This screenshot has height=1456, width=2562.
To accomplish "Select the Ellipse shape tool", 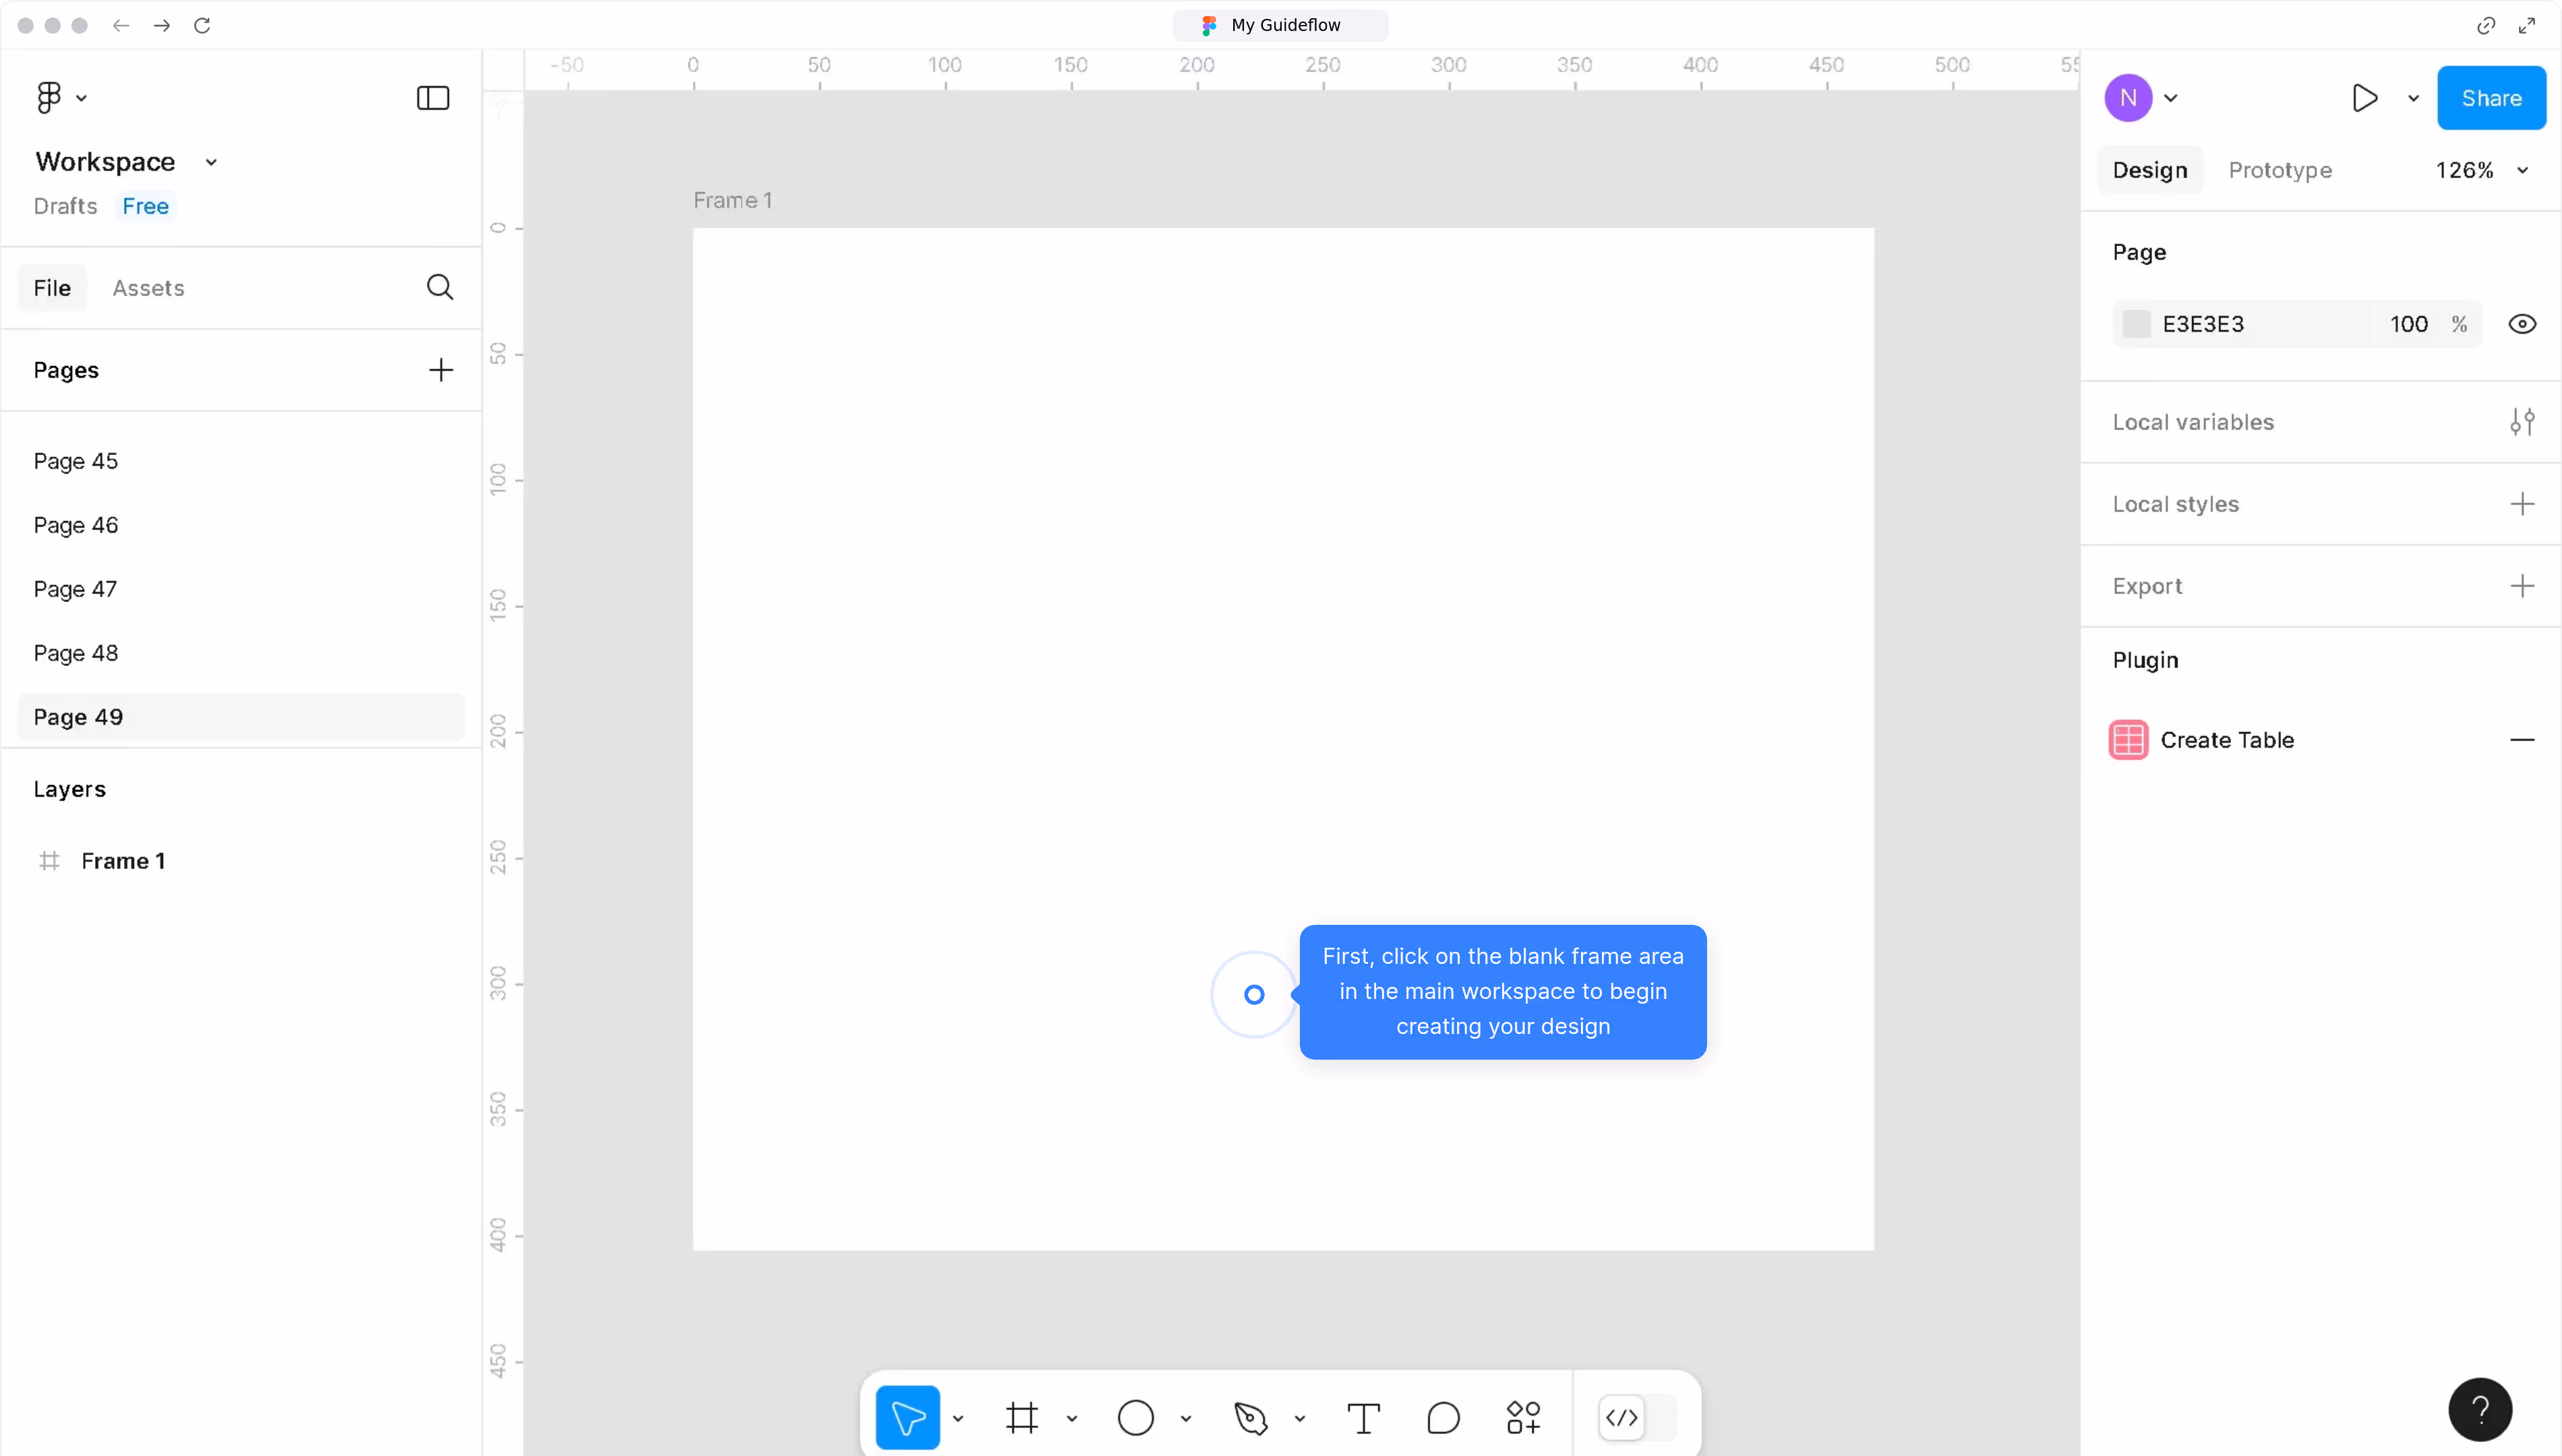I will coord(1135,1417).
